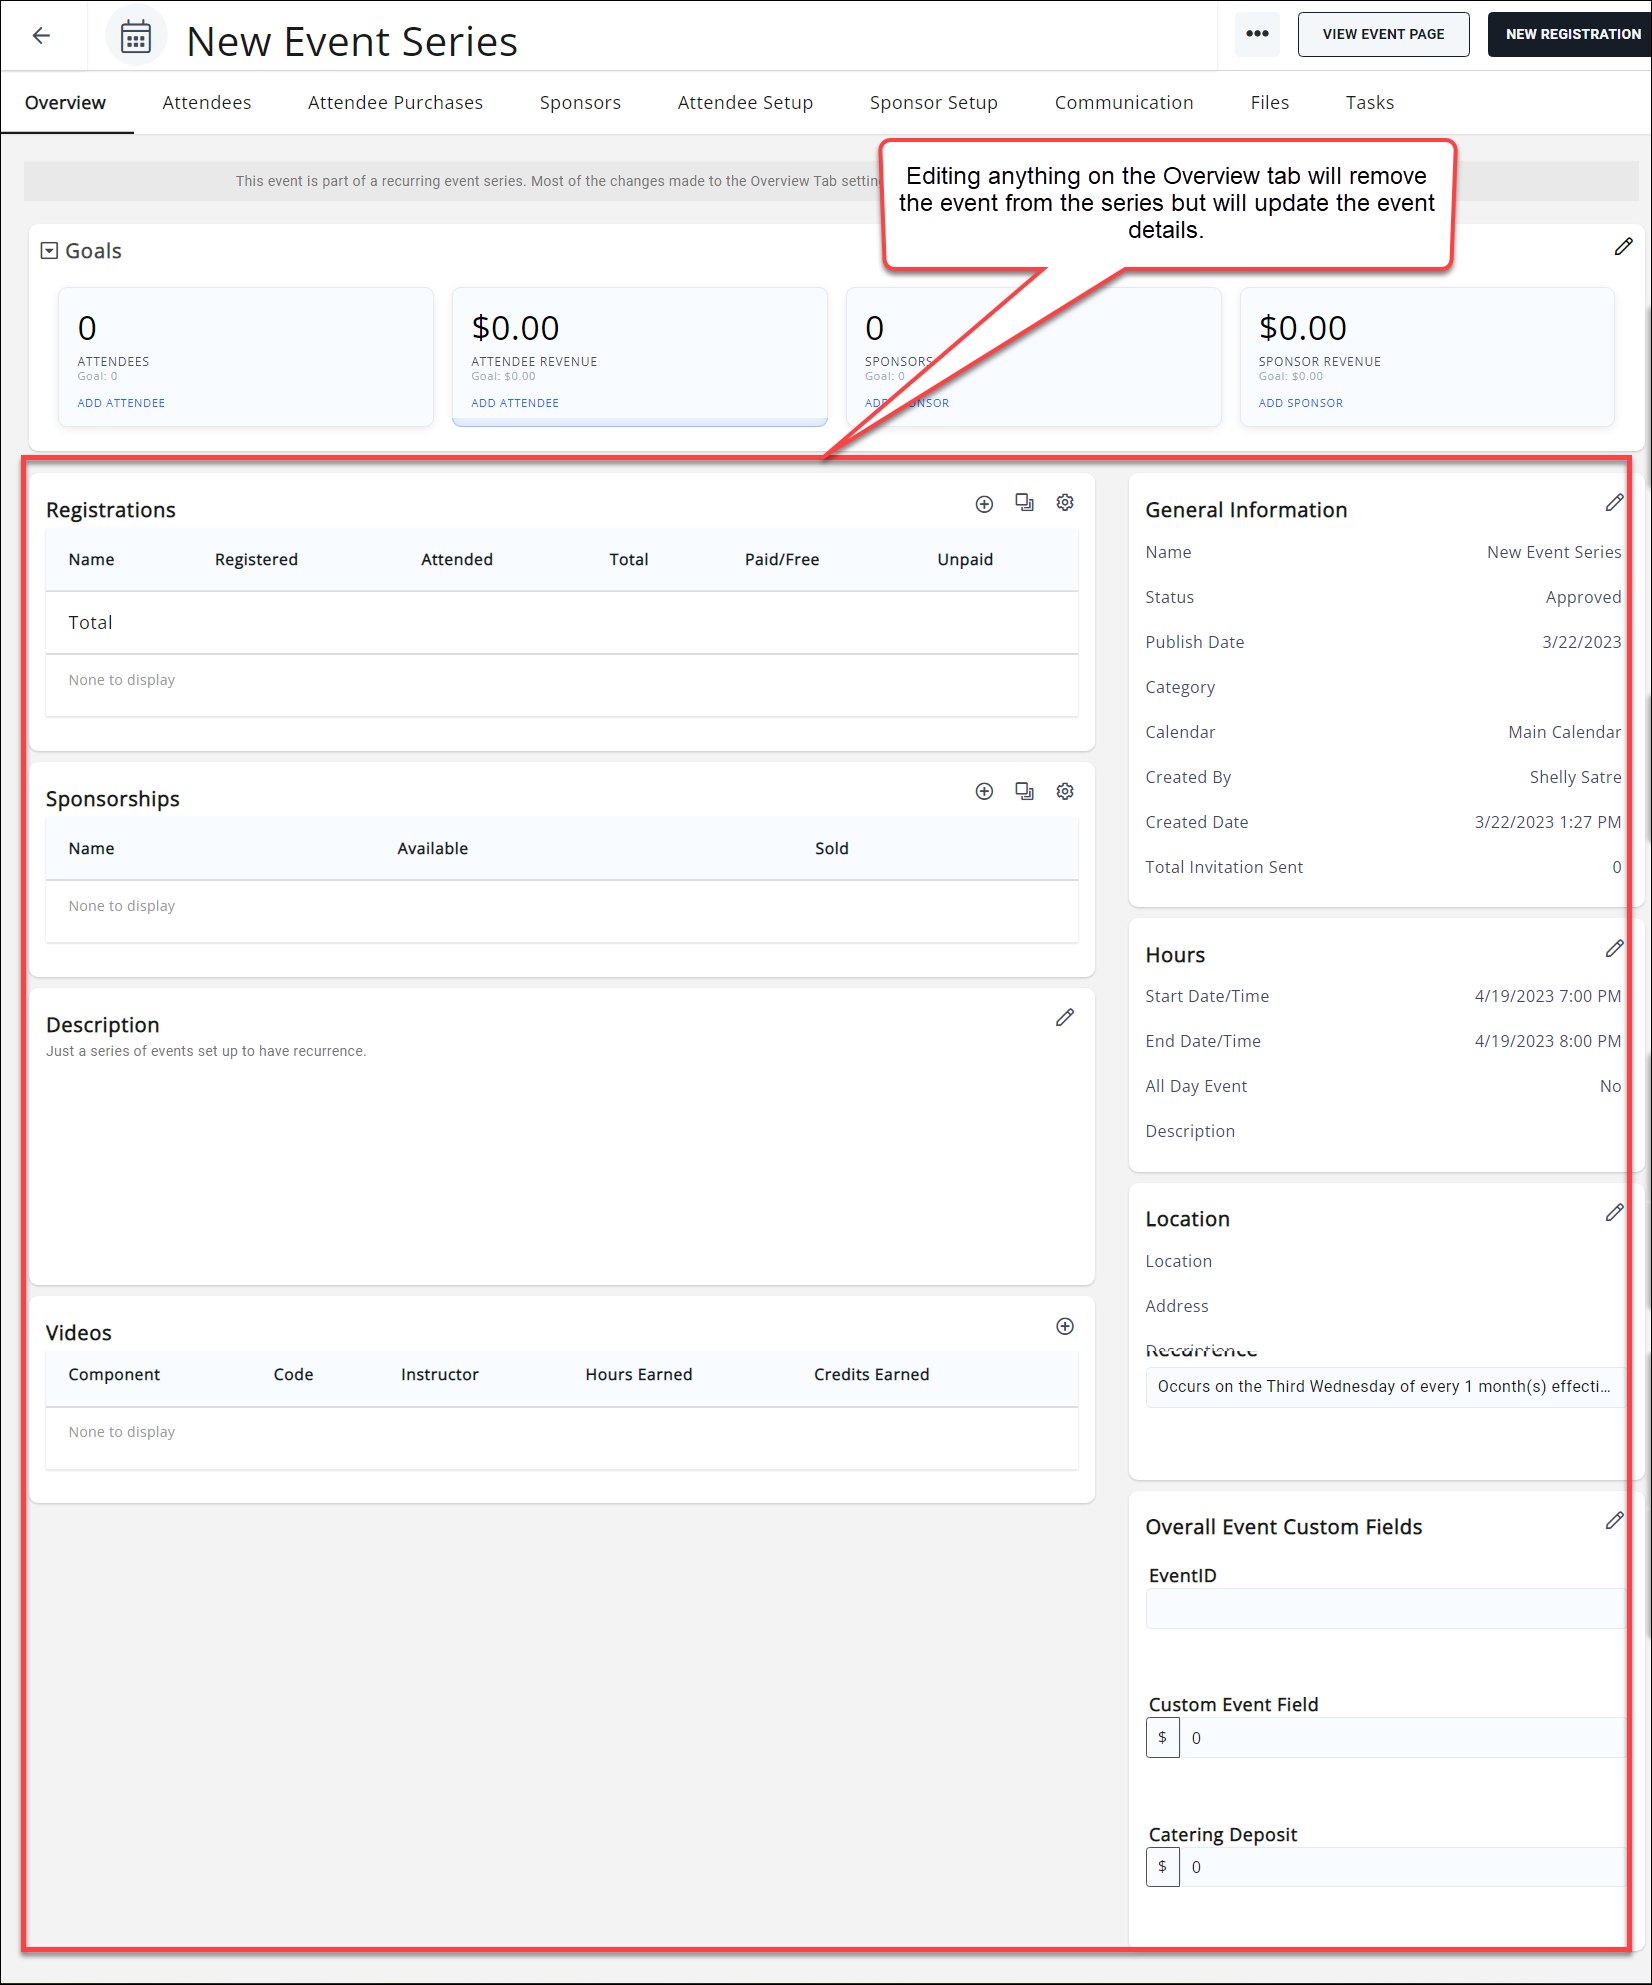Open the more options ellipsis menu
Image resolution: width=1652 pixels, height=1985 pixels.
coord(1257,33)
